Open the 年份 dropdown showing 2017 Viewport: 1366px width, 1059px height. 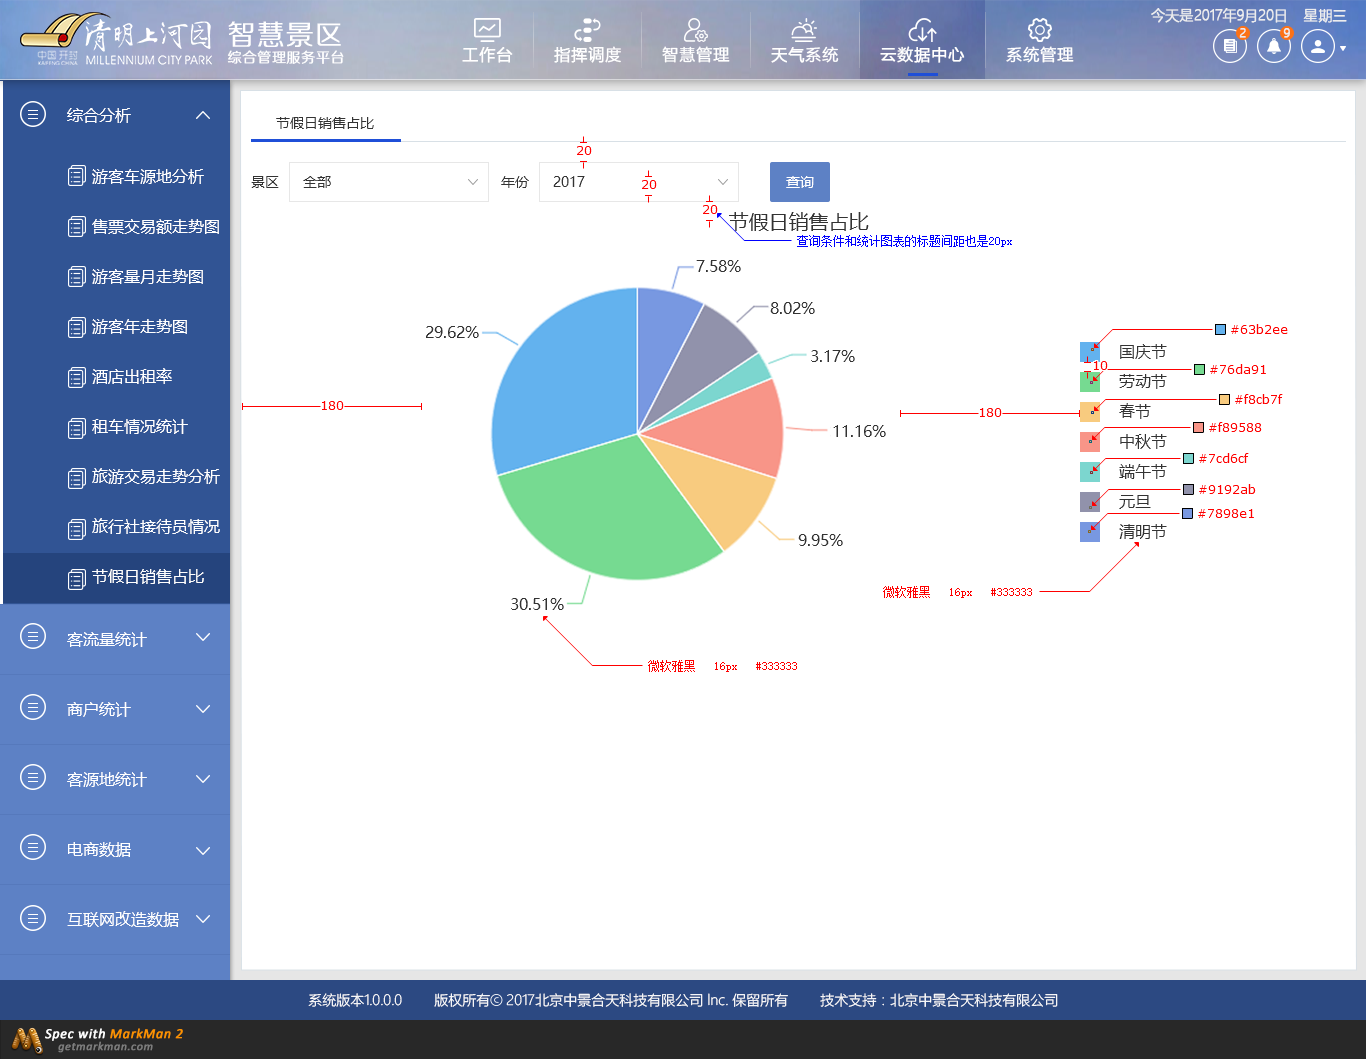(x=638, y=182)
